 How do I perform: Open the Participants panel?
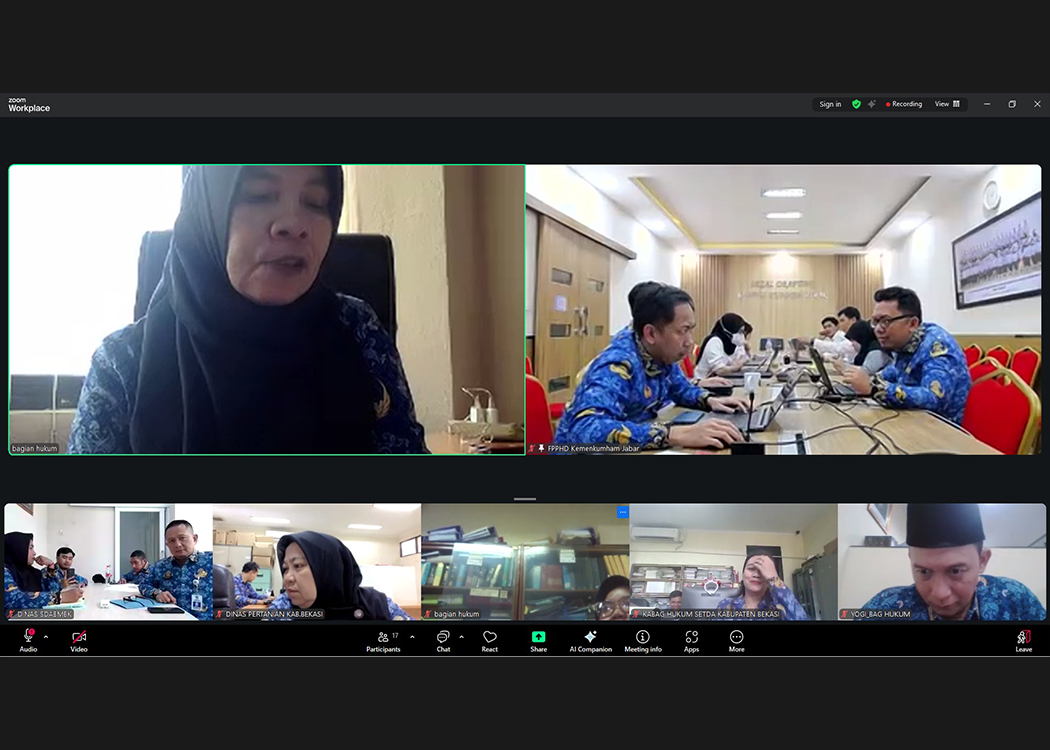383,641
